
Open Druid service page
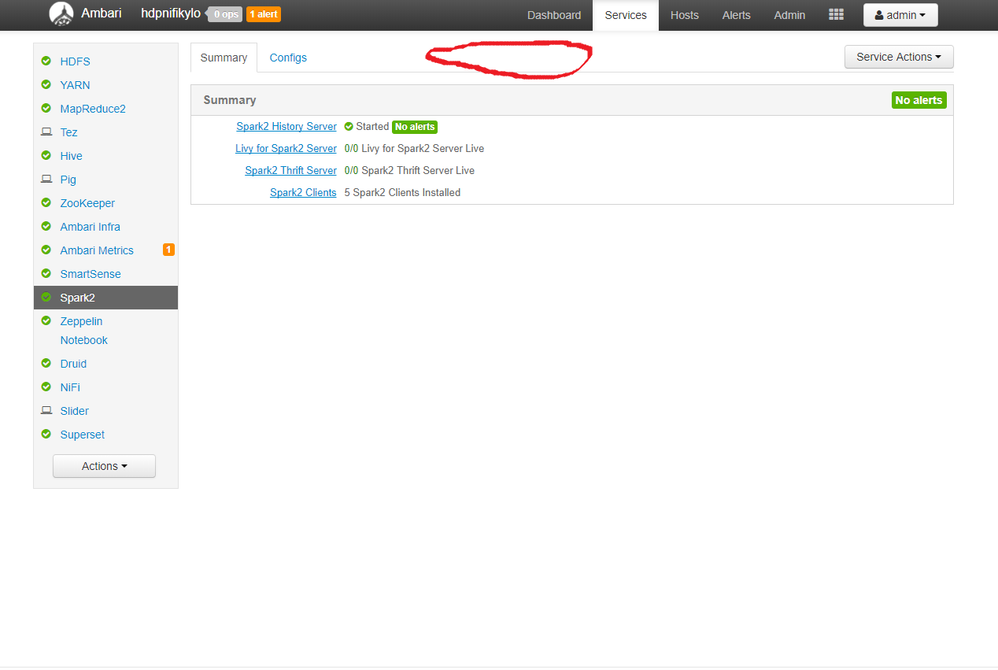[x=73, y=363]
